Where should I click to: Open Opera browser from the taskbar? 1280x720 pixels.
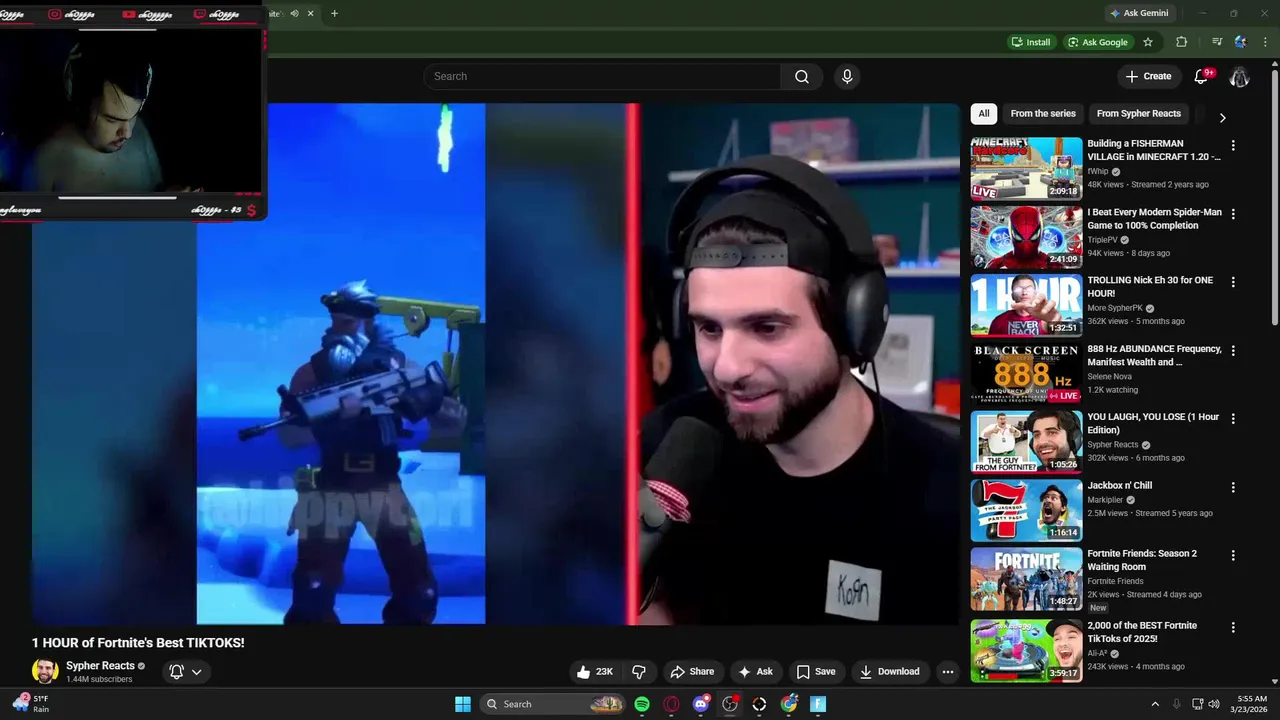coord(671,704)
